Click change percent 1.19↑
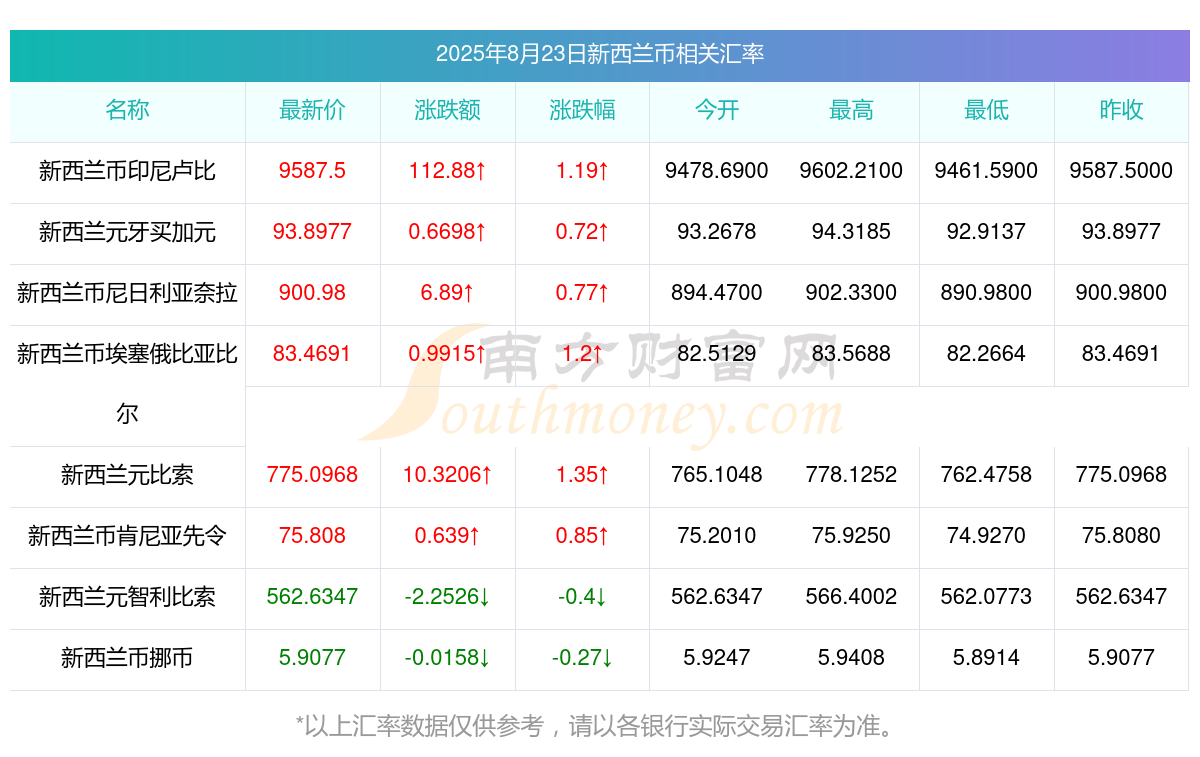Image resolution: width=1200 pixels, height=757 pixels. coord(583,171)
